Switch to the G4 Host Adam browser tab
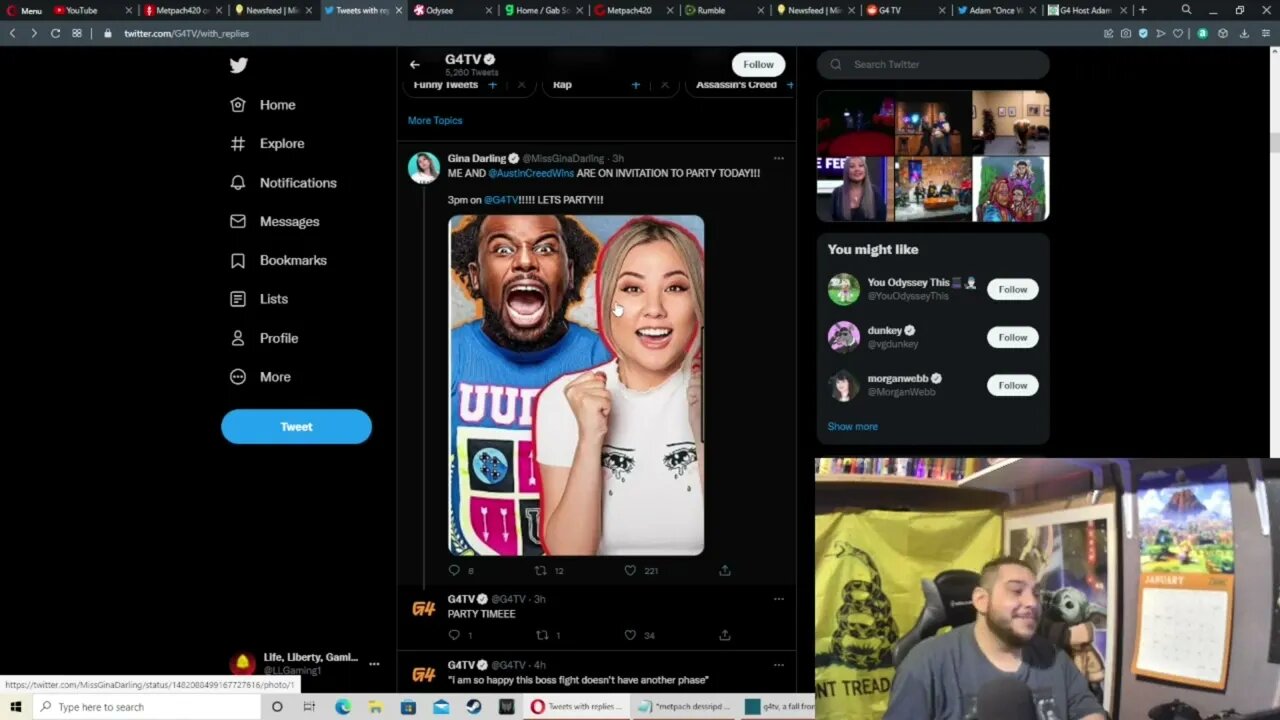Screen dimensions: 1280x720 1085,10
